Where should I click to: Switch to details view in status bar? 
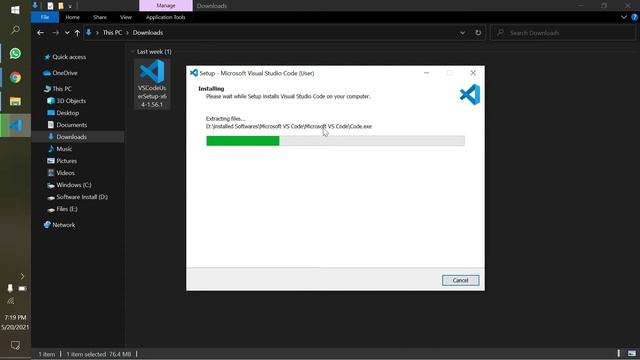[x=619, y=353]
